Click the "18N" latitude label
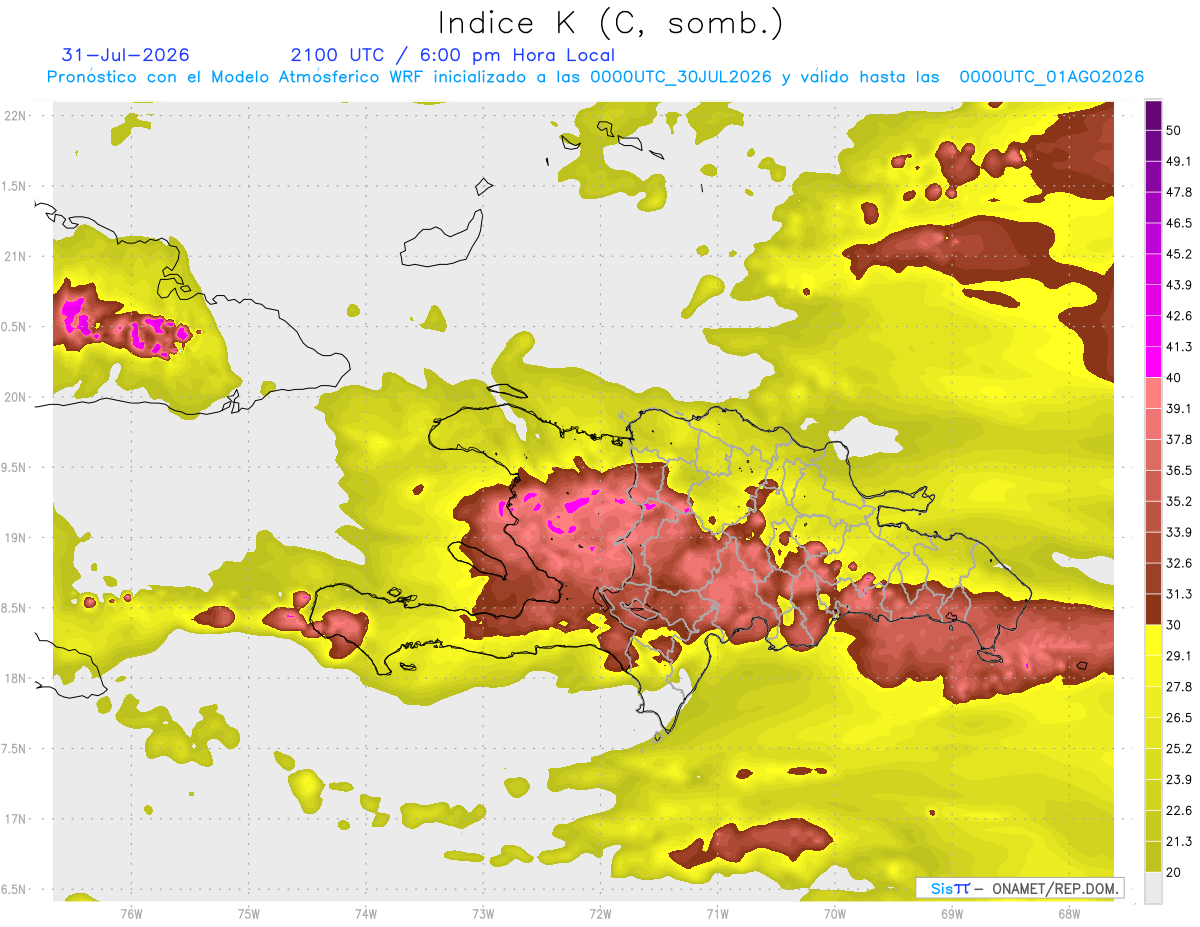The height and width of the screenshot is (927, 1200). [x=15, y=678]
